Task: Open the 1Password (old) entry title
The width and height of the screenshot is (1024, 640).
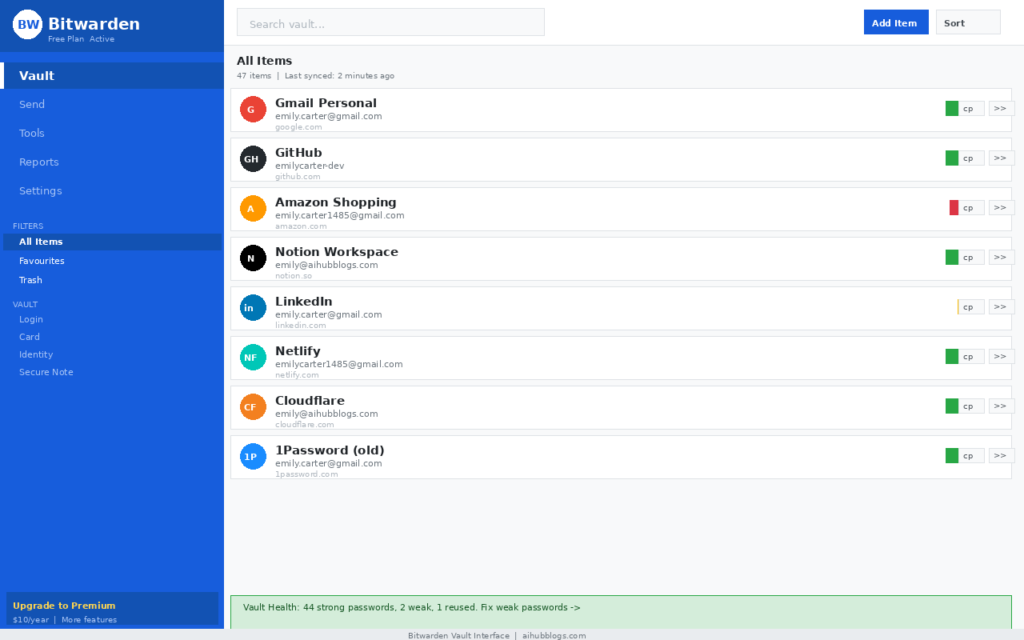Action: point(330,450)
